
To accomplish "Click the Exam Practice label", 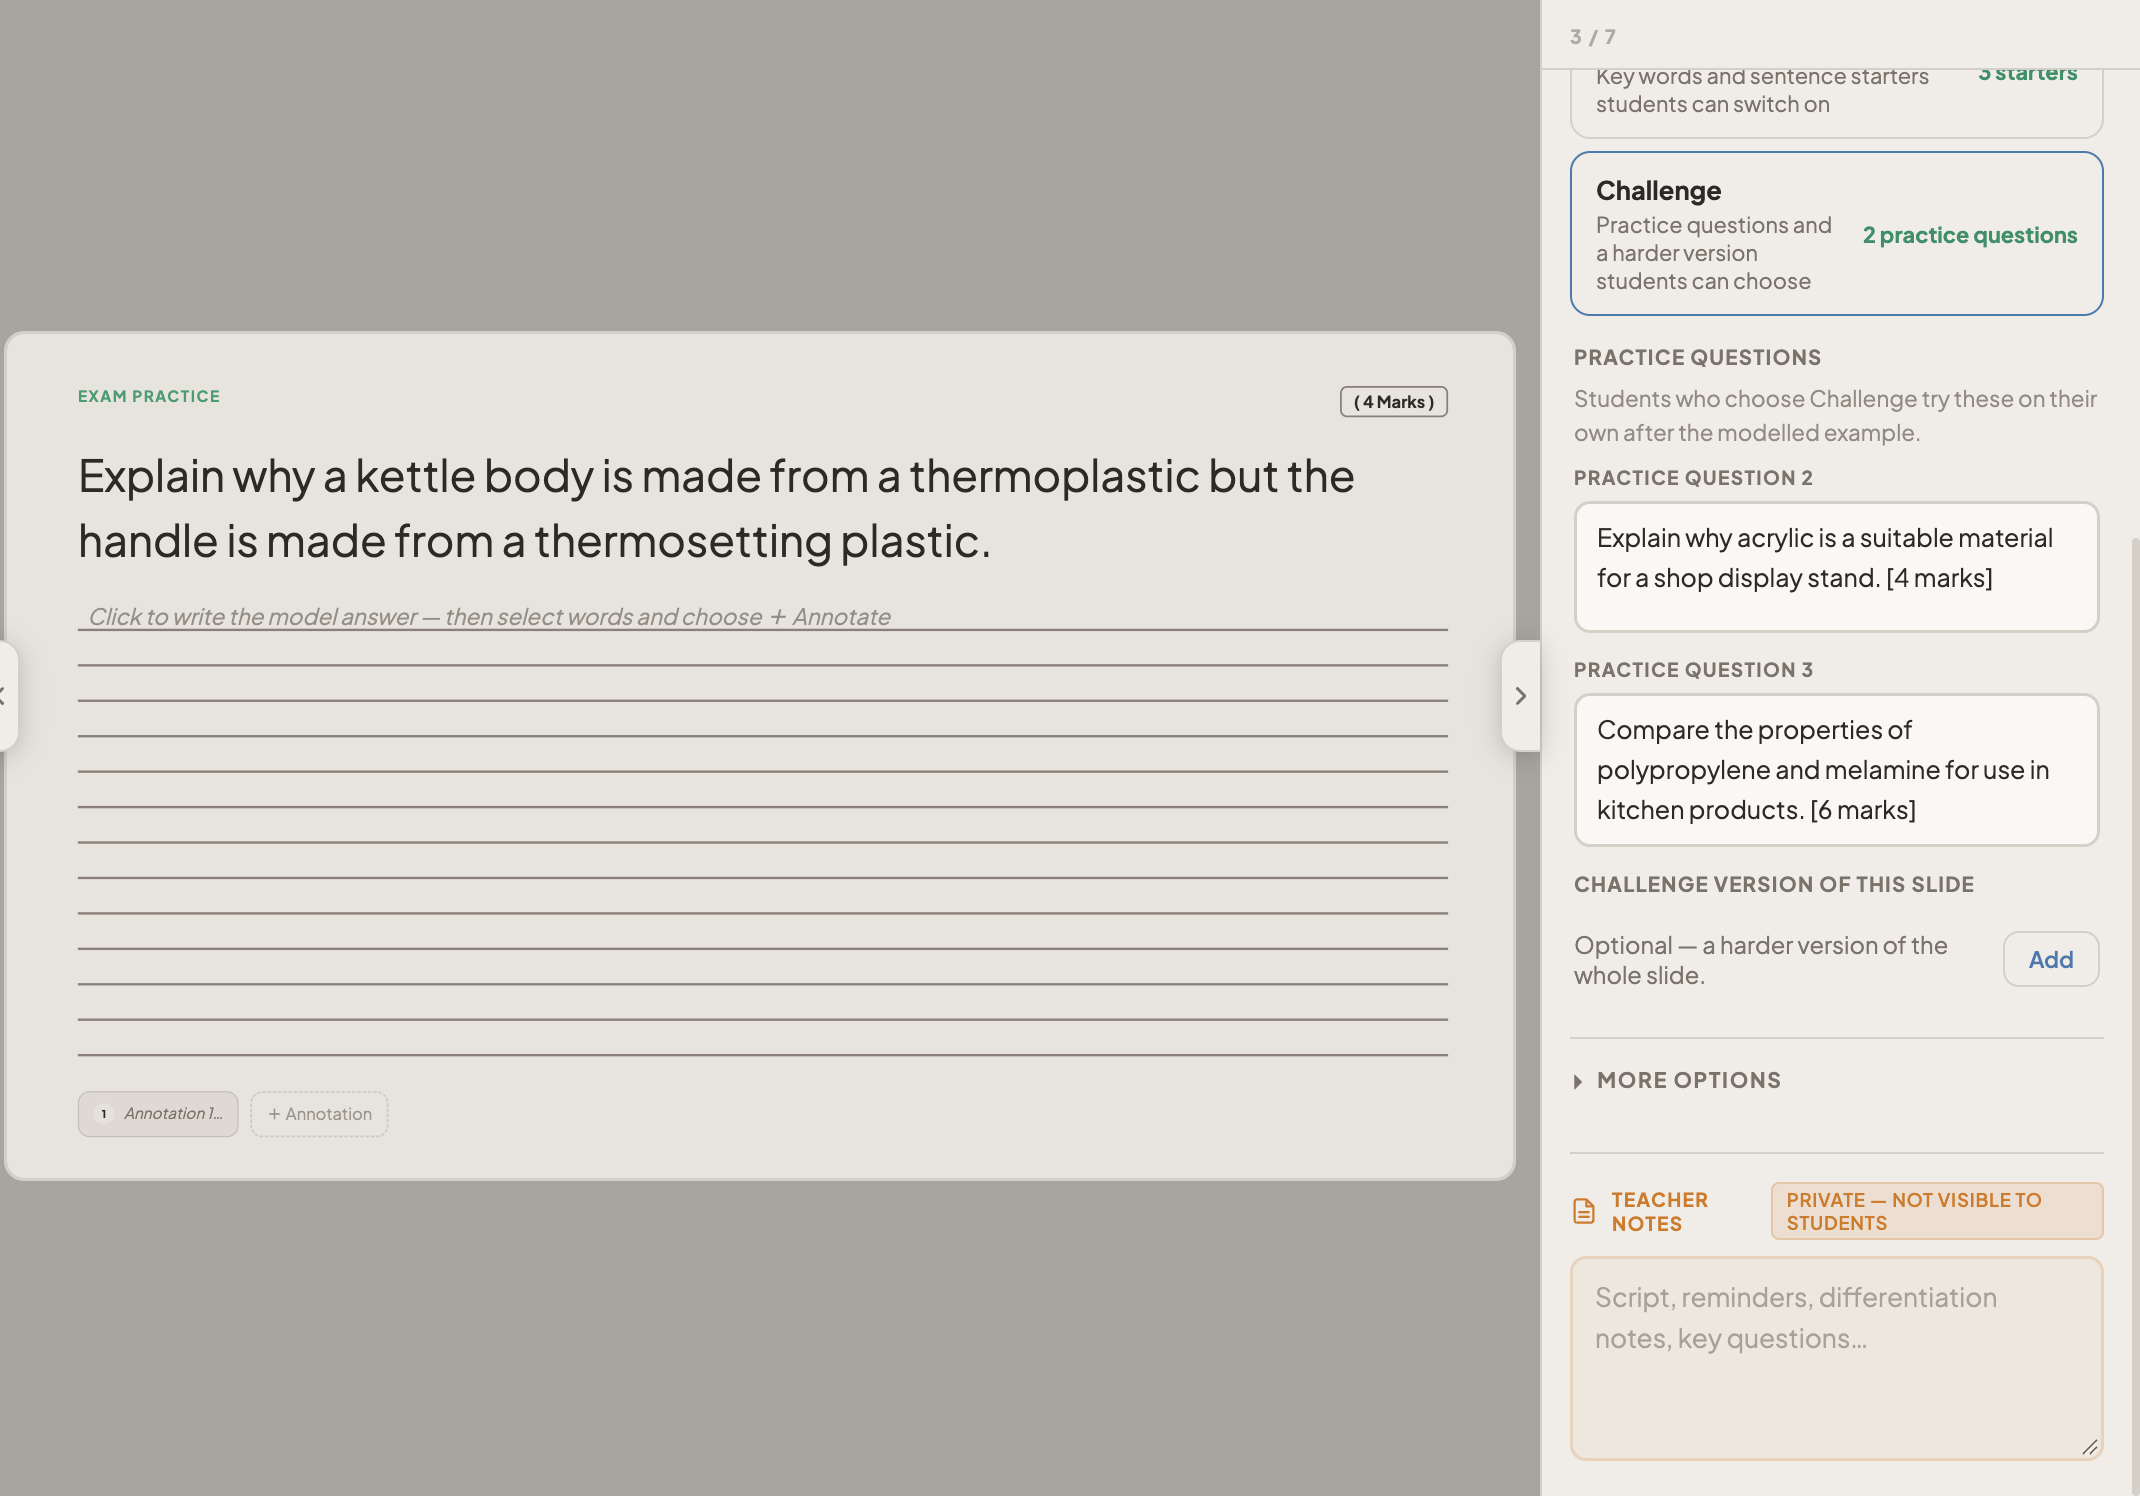I will point(149,396).
